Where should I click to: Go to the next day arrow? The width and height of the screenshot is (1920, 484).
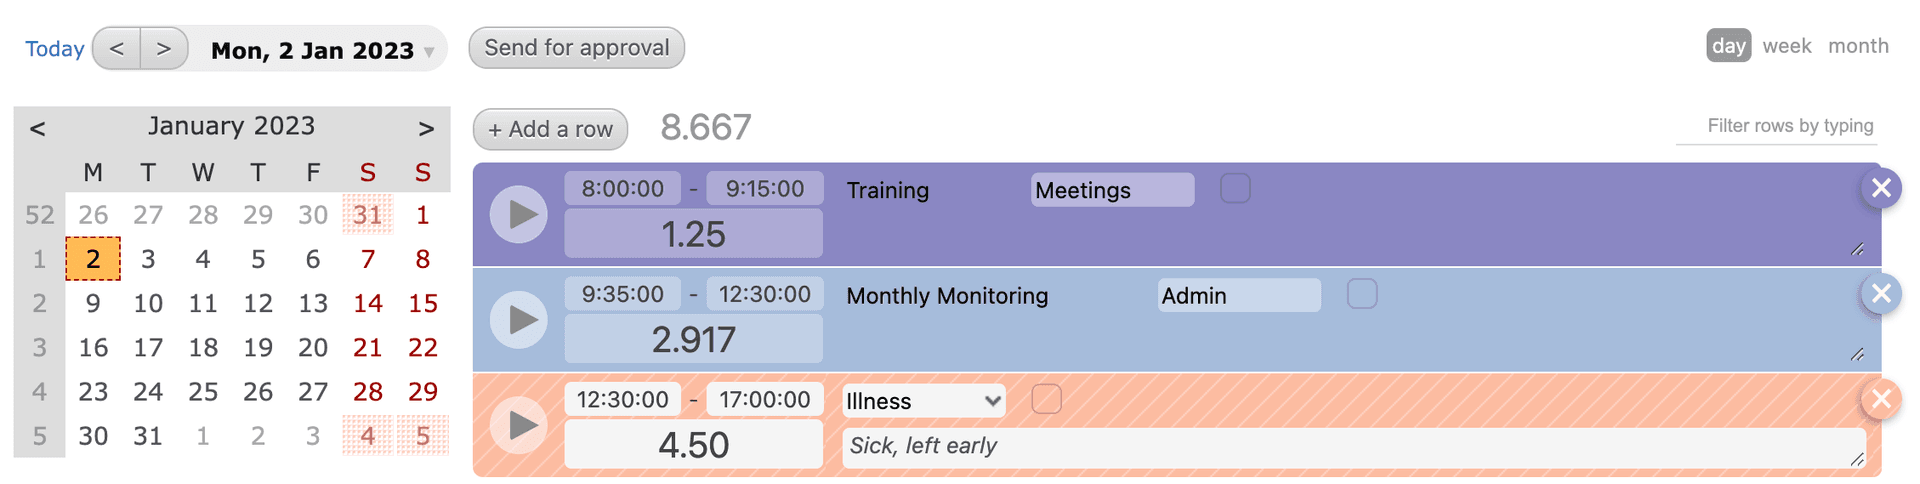click(164, 49)
